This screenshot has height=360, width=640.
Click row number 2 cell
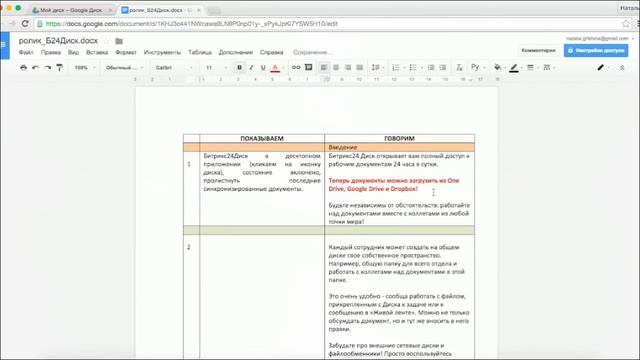click(189, 247)
